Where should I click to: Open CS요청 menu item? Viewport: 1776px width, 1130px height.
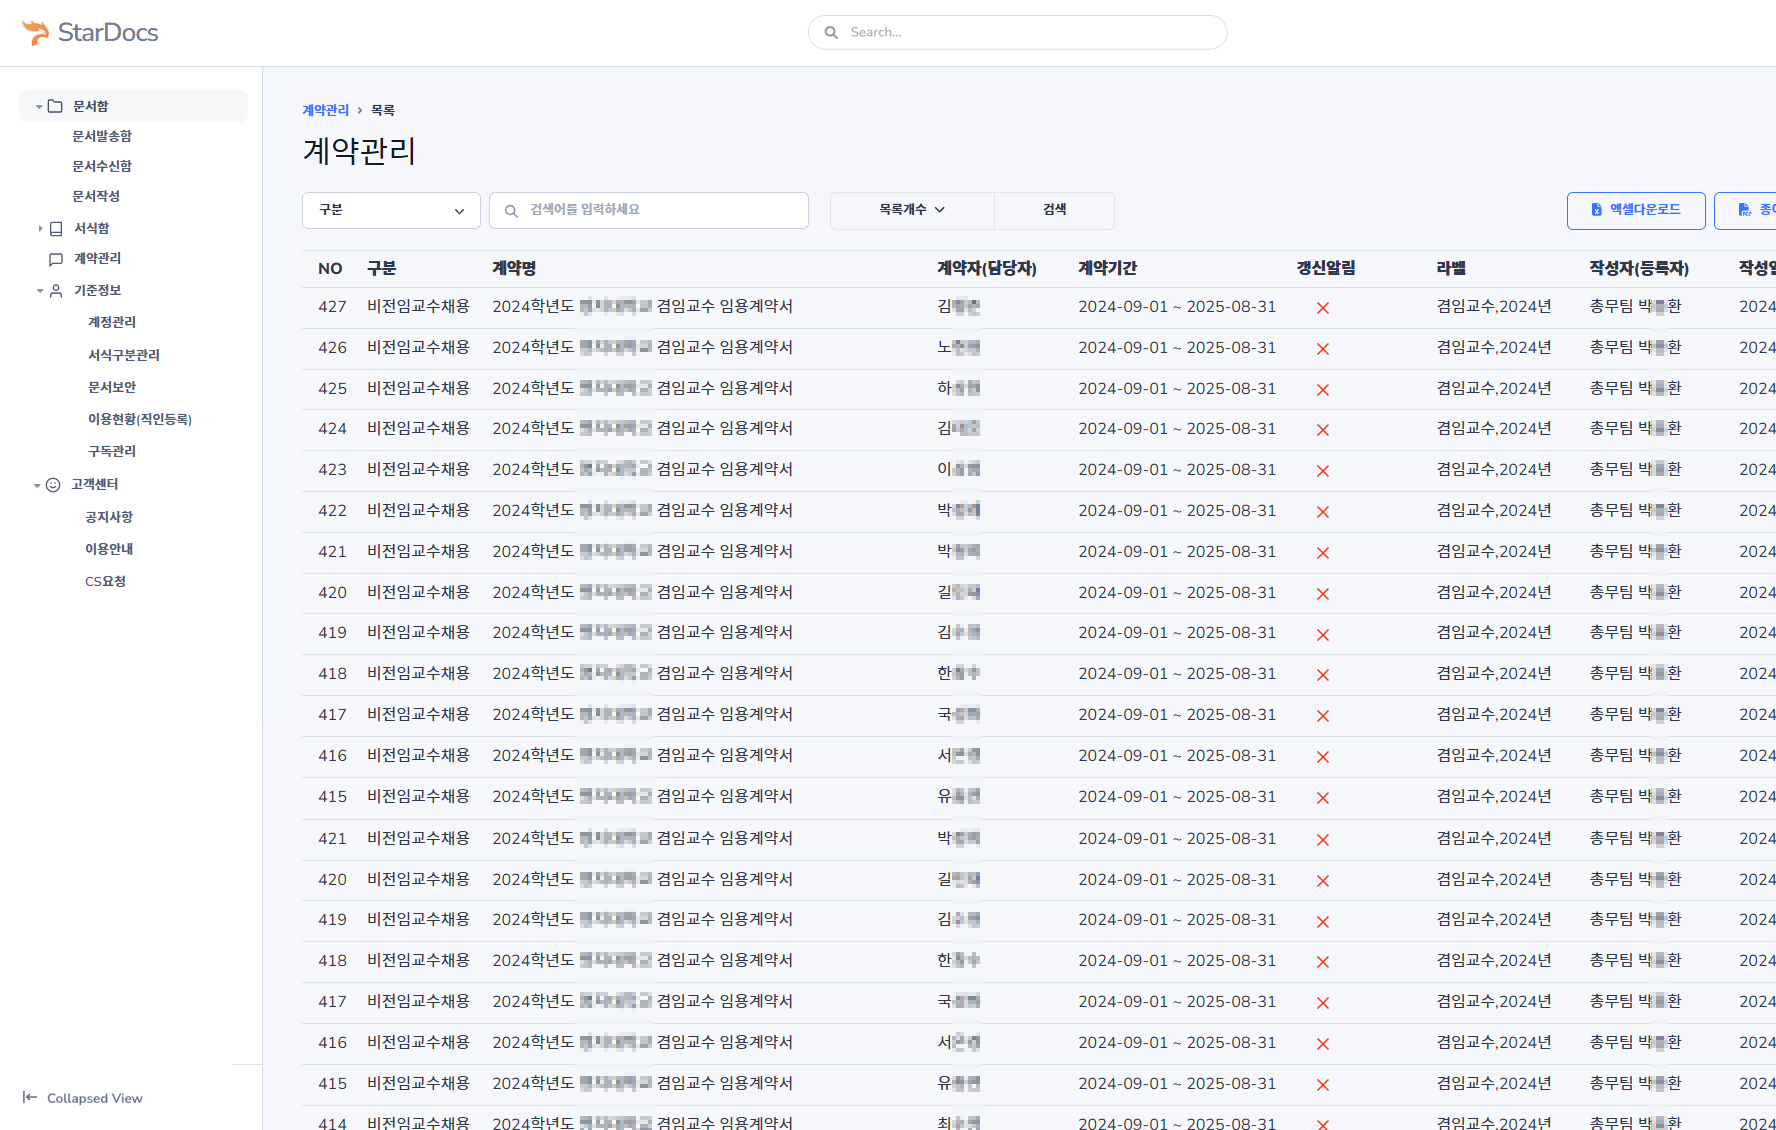[x=105, y=581]
